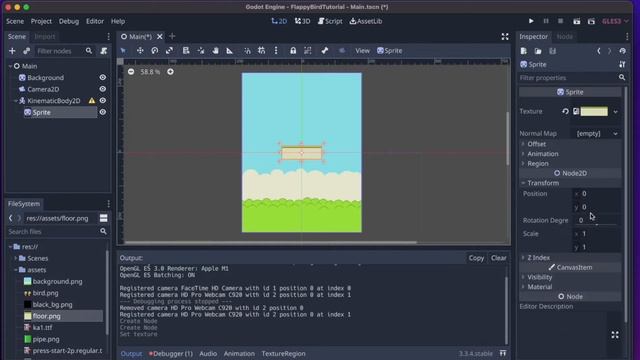Image resolution: width=640 pixels, height=360 pixels.
Task: Toggle smart snapping in the toolbar
Action: tap(247, 51)
